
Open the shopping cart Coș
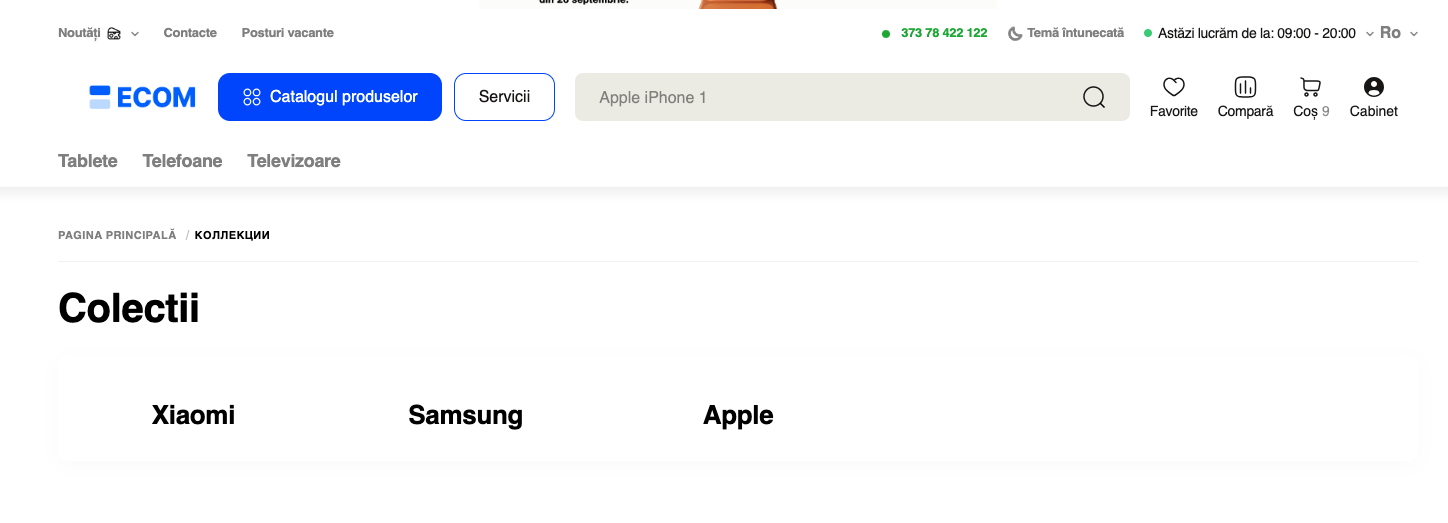pyautogui.click(x=1309, y=88)
